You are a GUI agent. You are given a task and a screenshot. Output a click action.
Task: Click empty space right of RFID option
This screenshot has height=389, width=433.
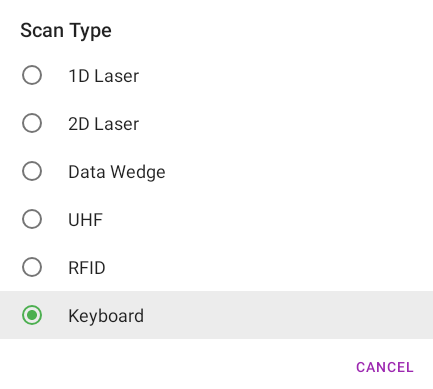tap(267, 267)
